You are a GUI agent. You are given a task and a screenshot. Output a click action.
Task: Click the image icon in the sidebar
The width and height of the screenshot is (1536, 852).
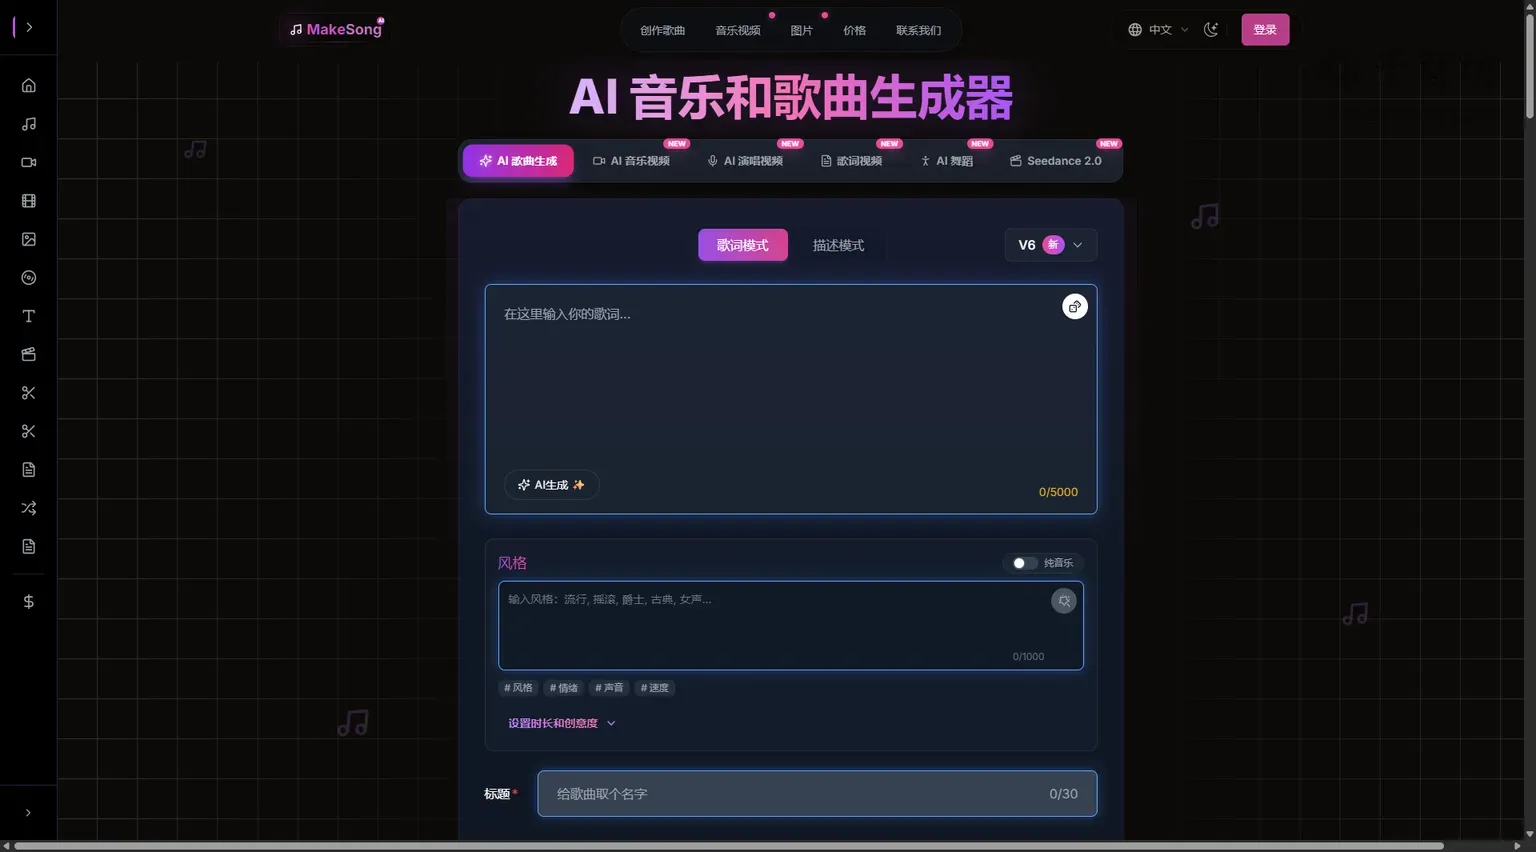(x=29, y=239)
